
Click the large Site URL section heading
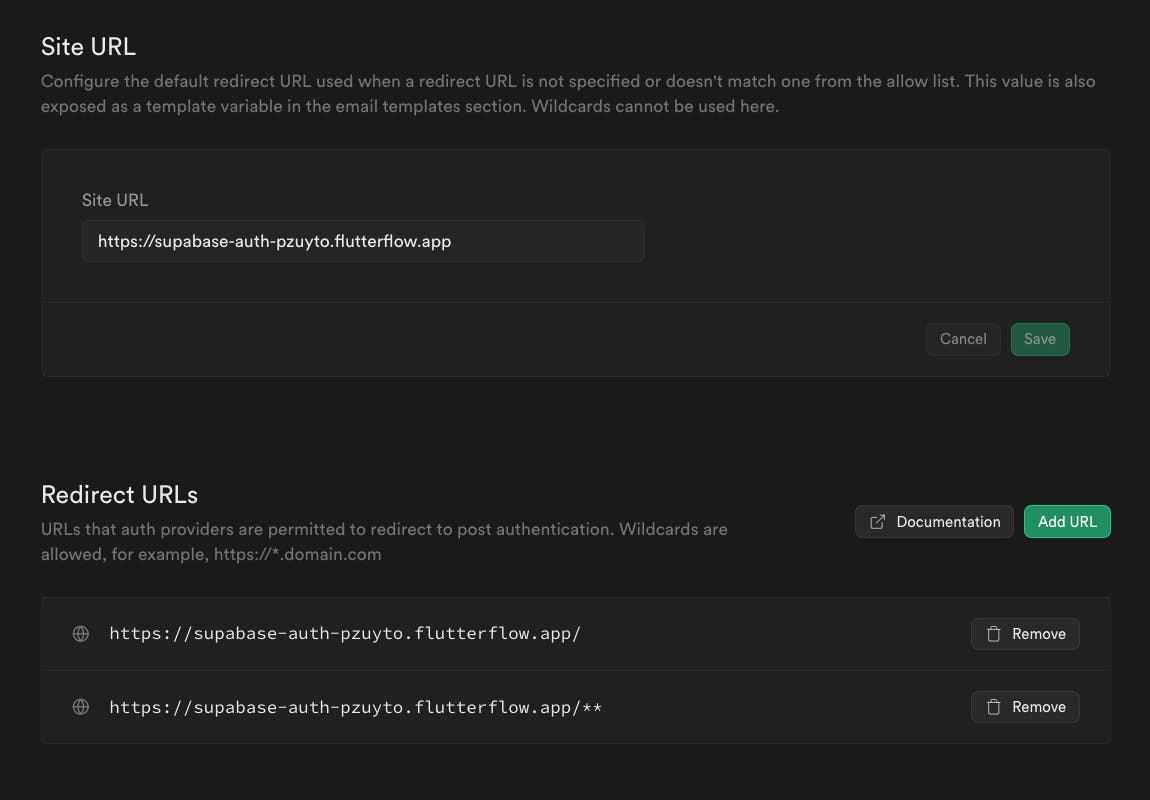(x=88, y=46)
